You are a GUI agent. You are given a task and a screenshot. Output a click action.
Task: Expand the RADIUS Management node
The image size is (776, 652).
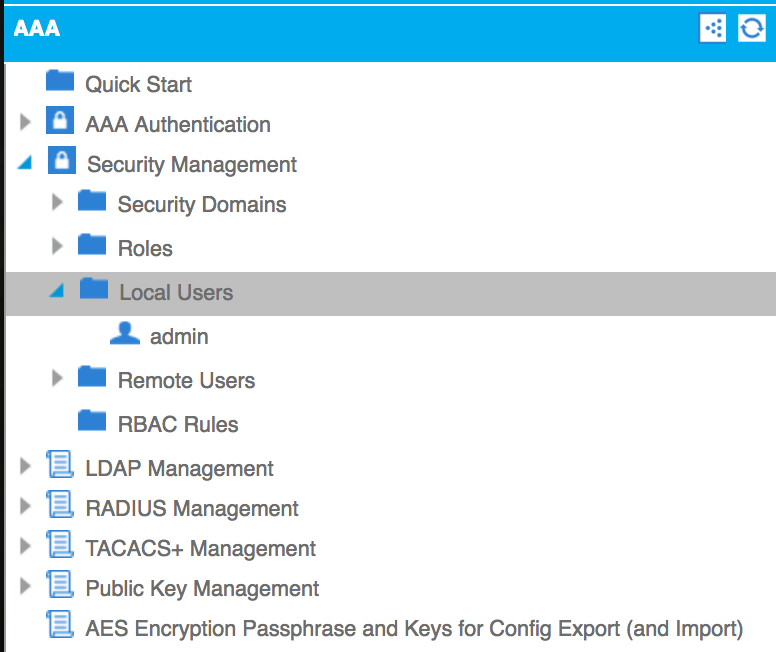pos(25,506)
